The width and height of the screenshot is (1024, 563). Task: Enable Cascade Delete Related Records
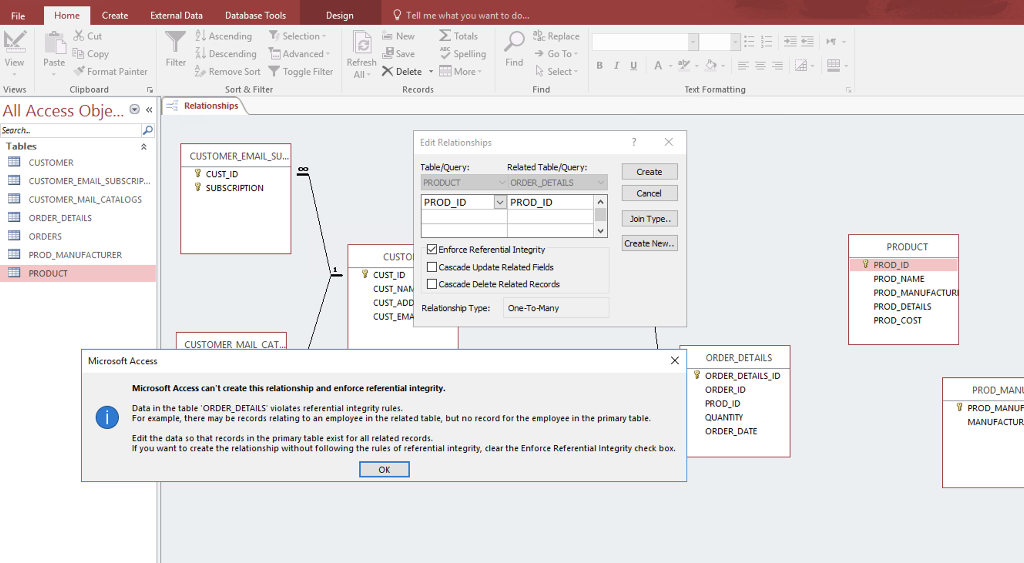432,284
